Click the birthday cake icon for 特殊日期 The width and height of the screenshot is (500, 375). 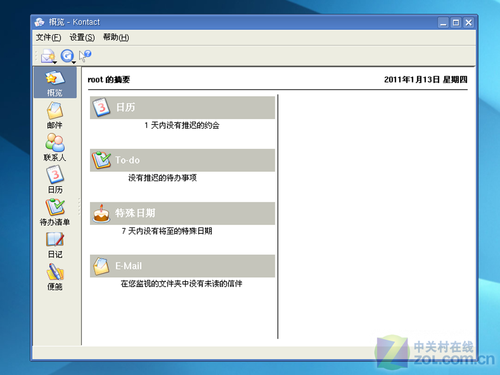coord(101,213)
